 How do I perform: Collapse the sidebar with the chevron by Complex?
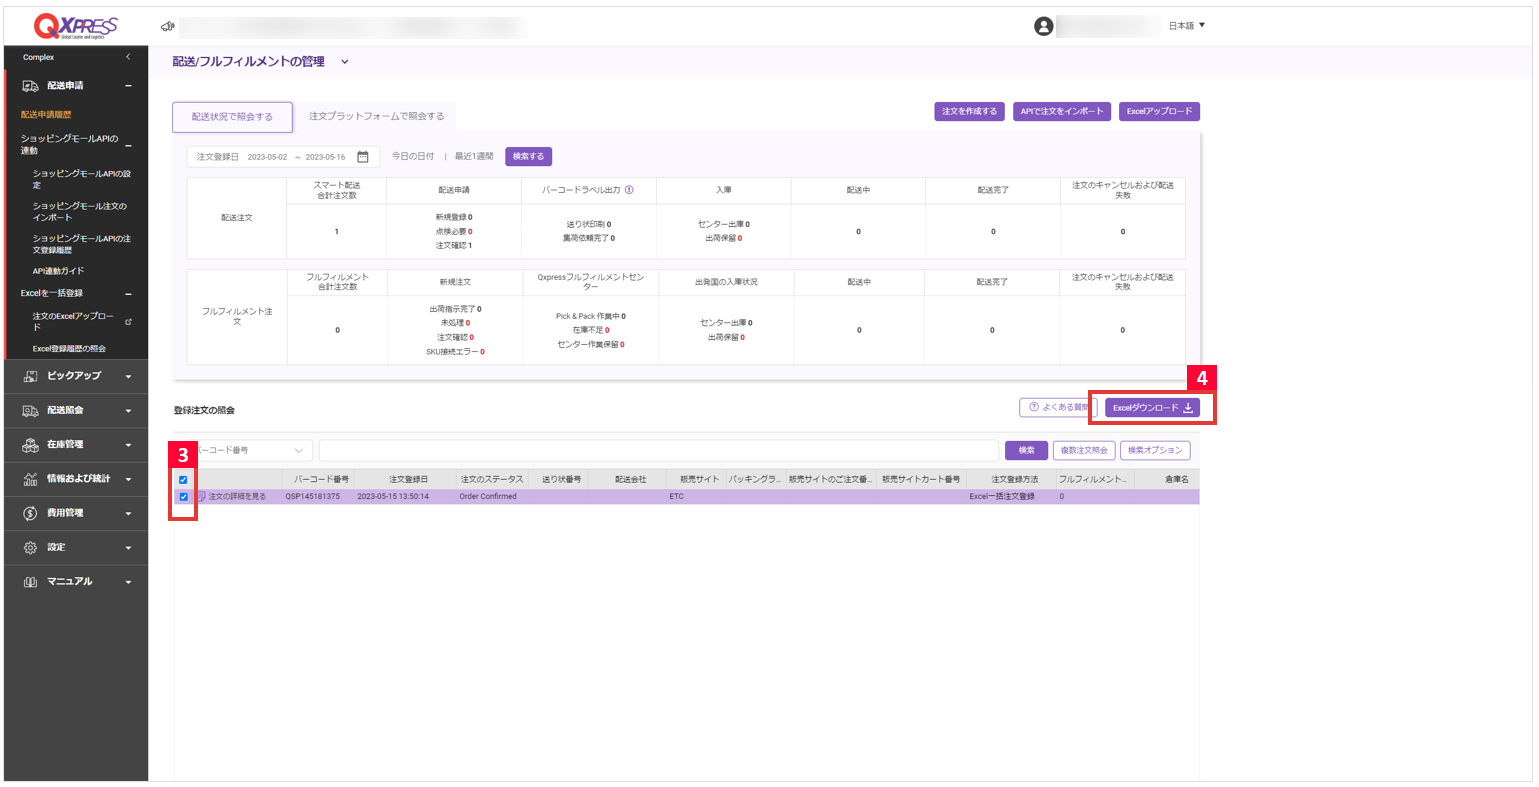[128, 57]
